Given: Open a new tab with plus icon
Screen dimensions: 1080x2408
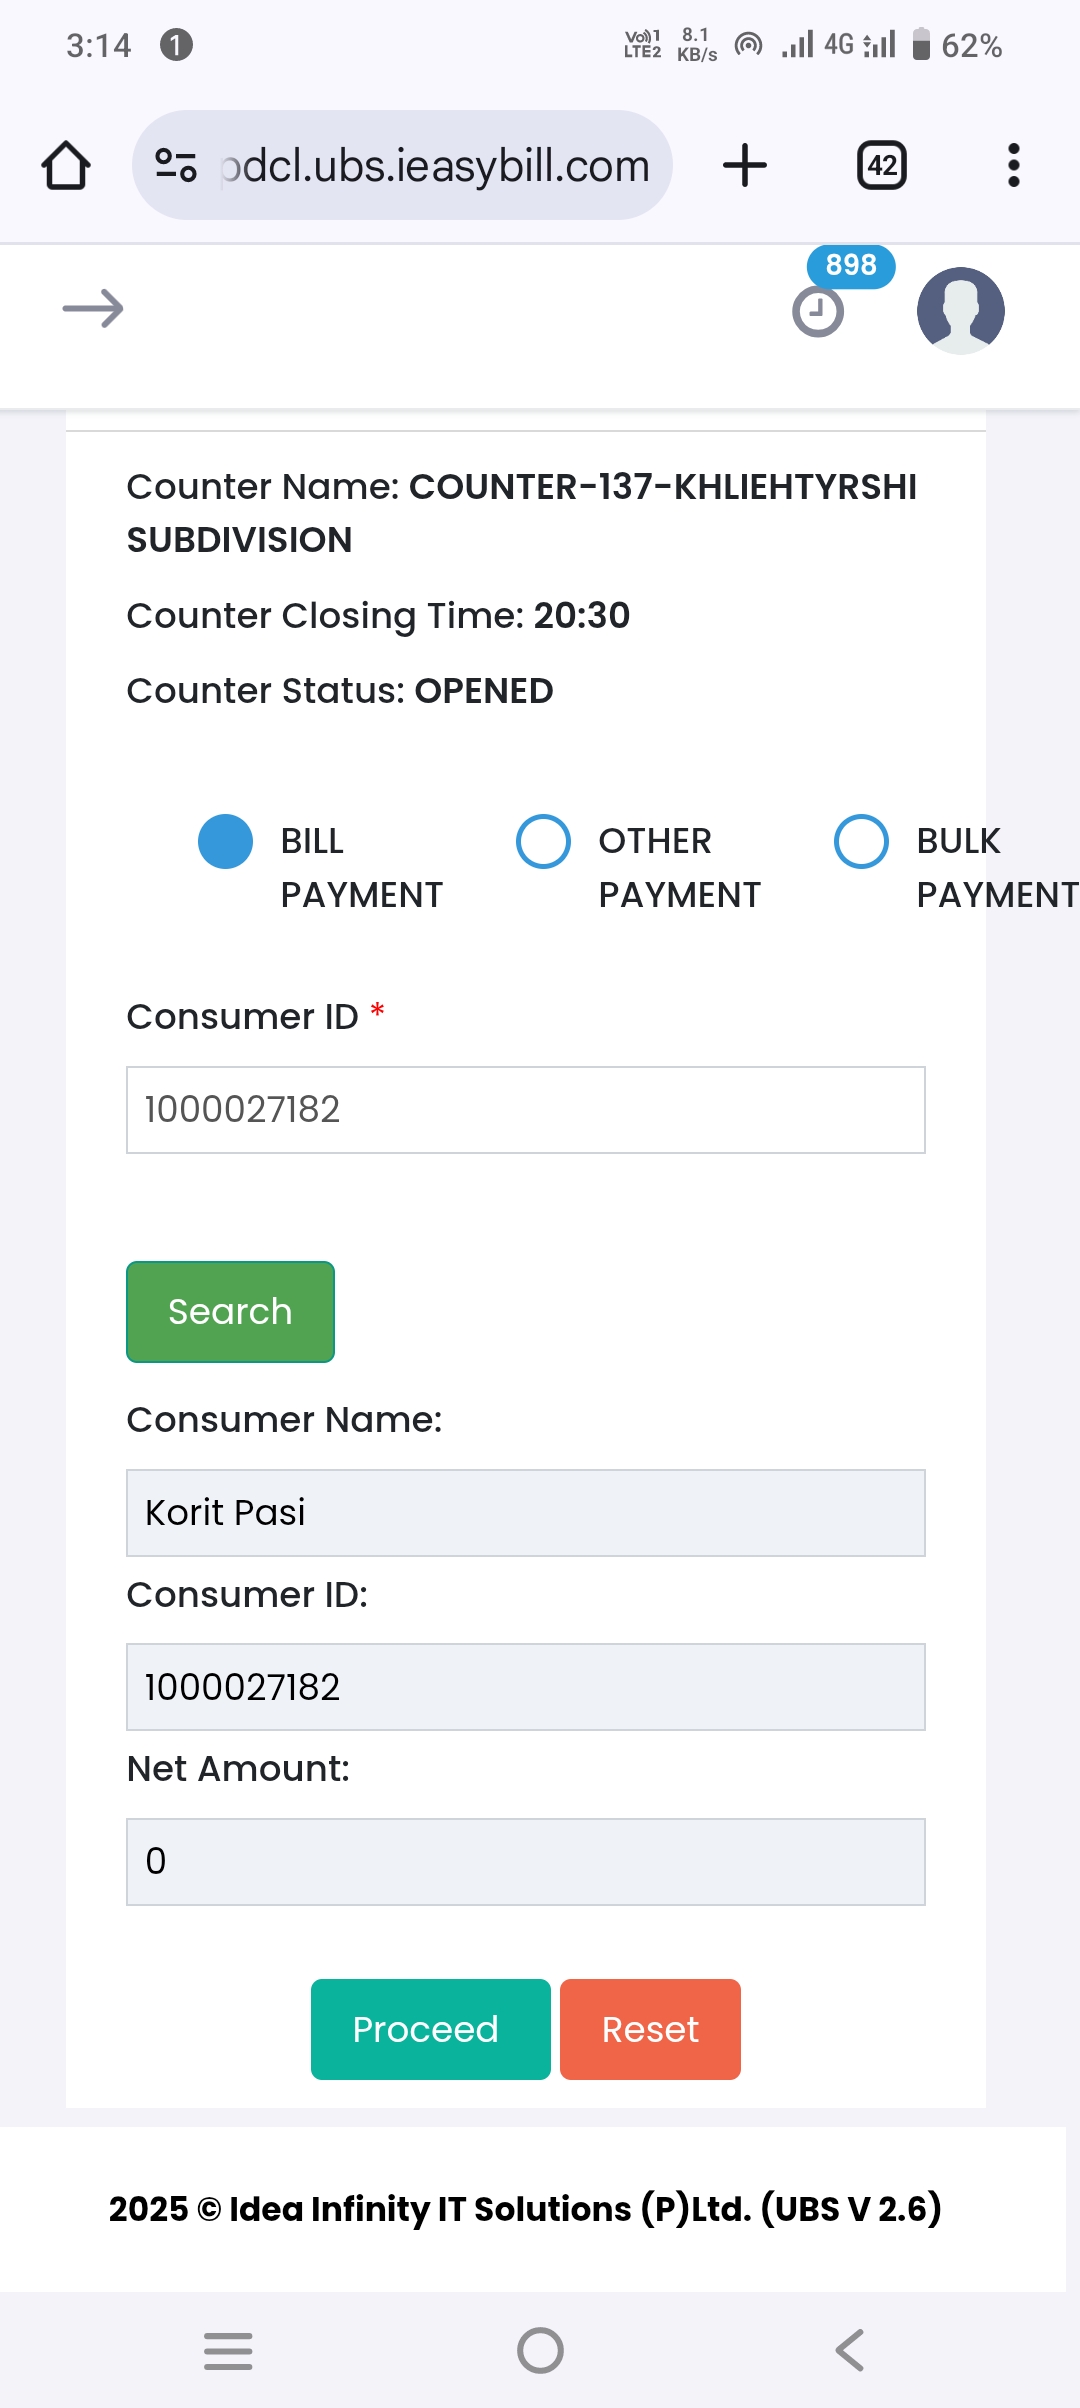Looking at the screenshot, I should pos(745,165).
